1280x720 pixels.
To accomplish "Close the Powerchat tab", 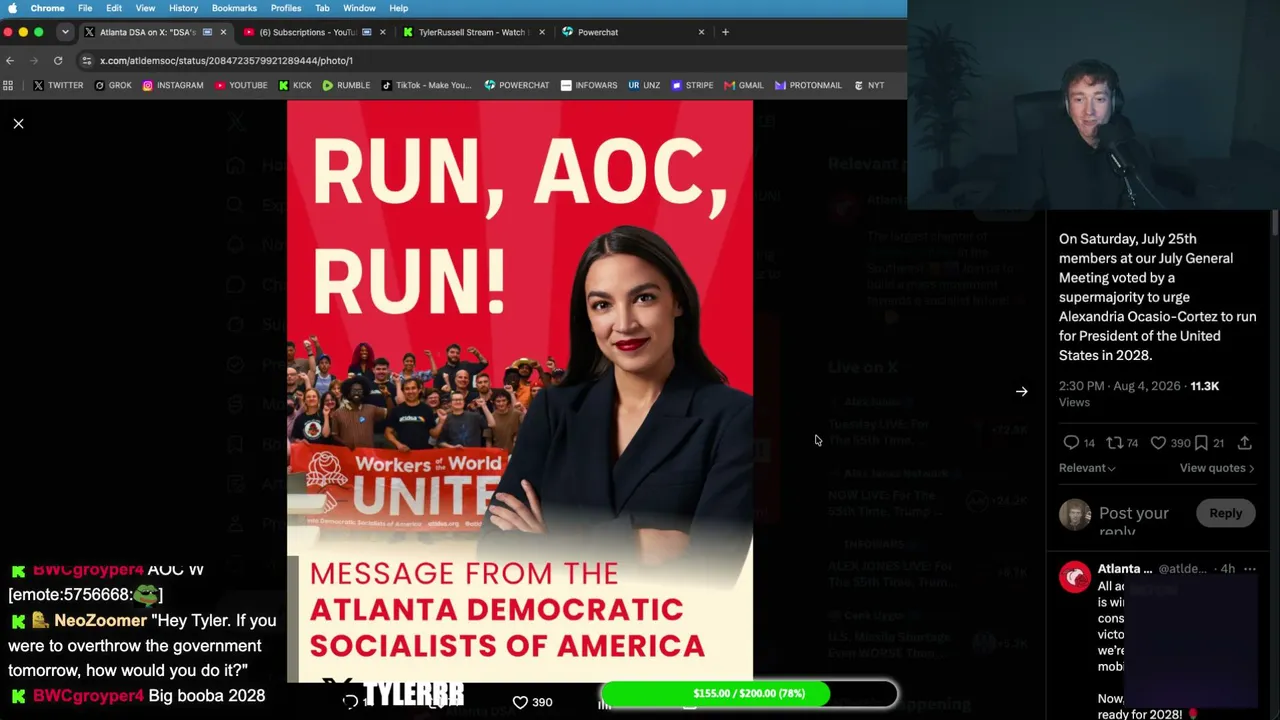I will (x=701, y=32).
